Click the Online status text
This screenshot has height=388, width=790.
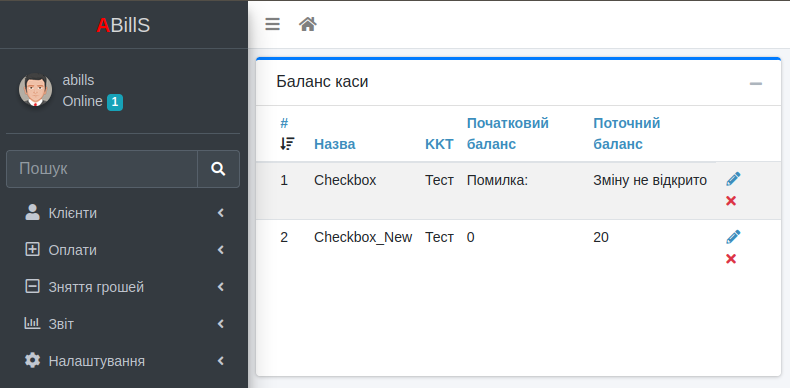pos(83,101)
